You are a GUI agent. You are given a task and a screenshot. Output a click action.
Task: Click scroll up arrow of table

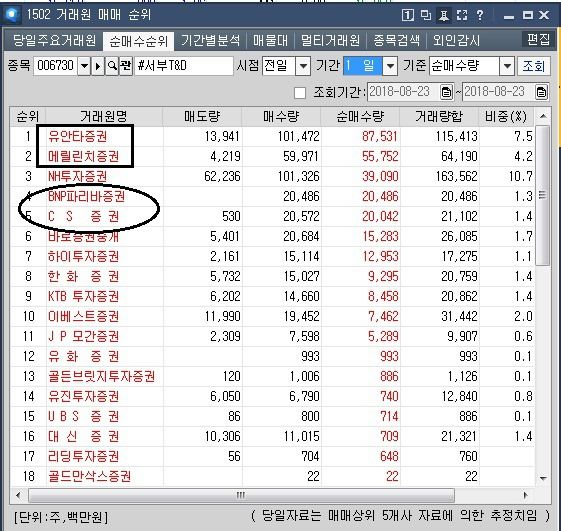(543, 116)
